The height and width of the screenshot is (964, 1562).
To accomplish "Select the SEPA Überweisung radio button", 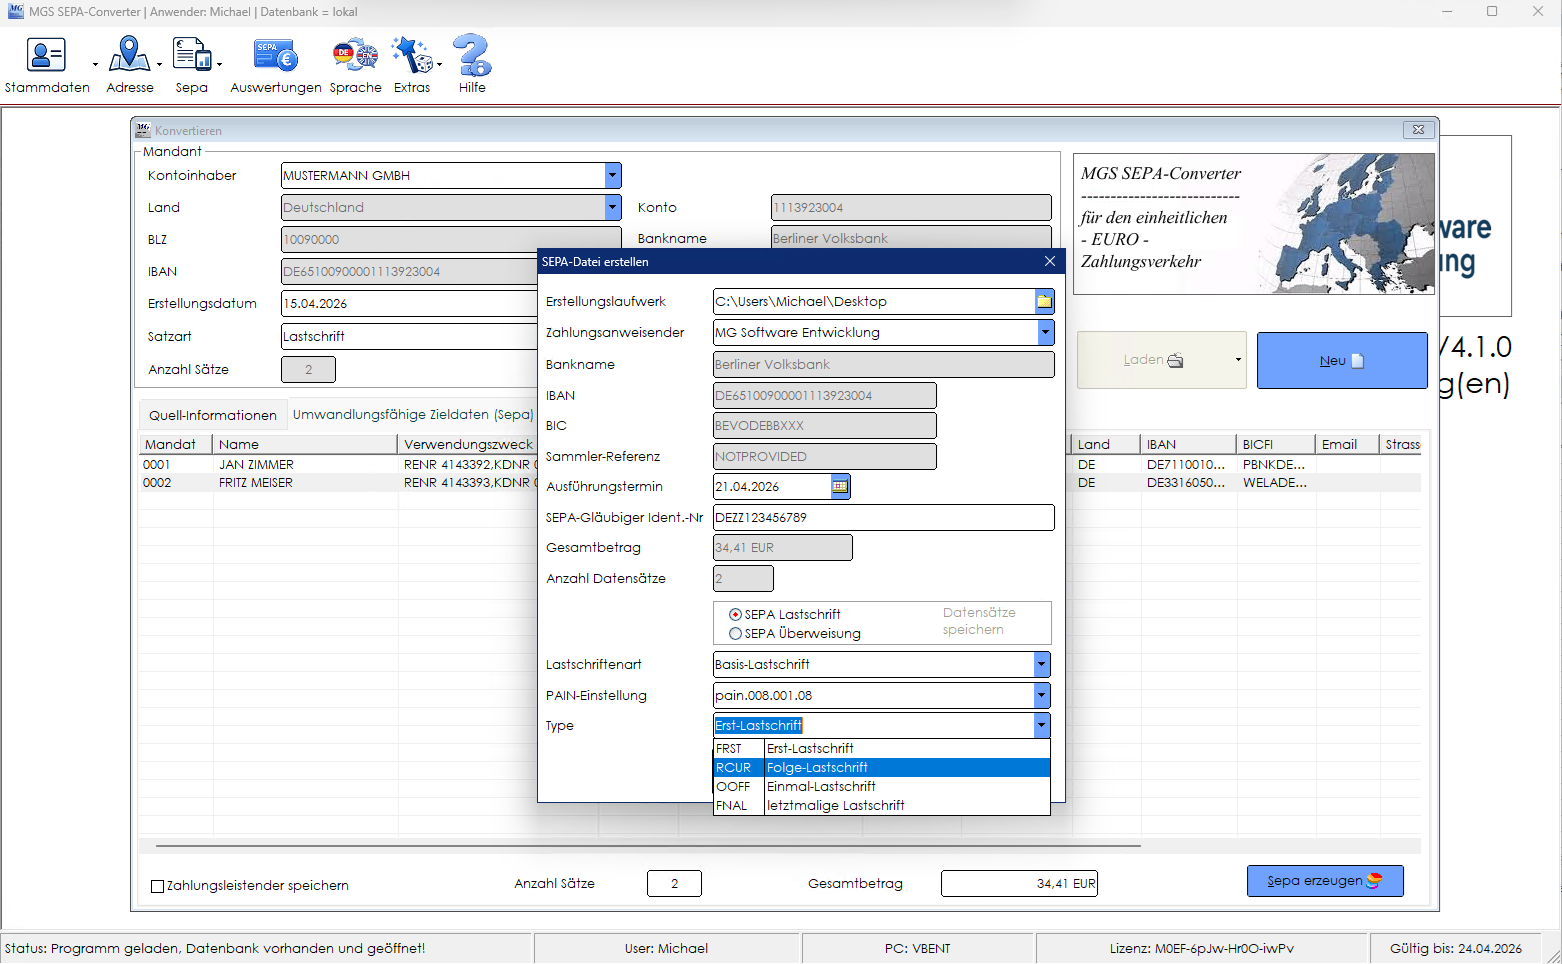I will [x=735, y=634].
